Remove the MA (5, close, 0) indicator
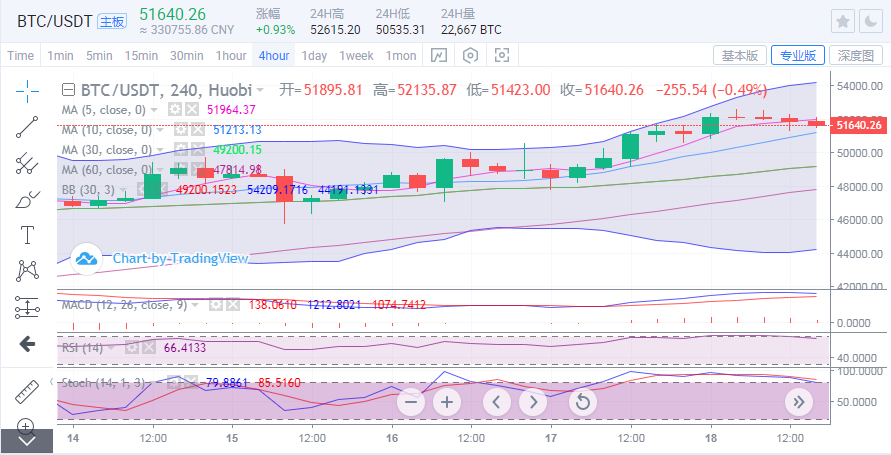This screenshot has height=455, width=891. coord(192,109)
